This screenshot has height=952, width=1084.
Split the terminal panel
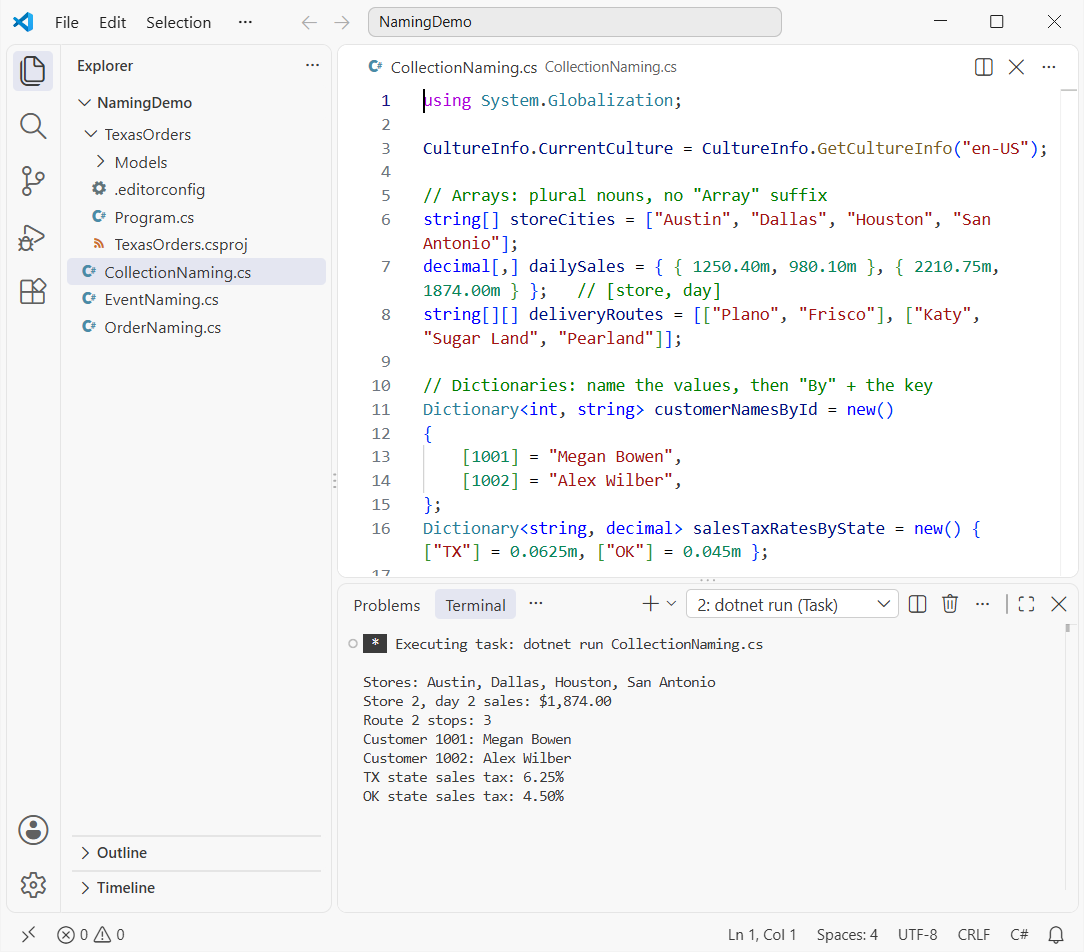point(917,604)
